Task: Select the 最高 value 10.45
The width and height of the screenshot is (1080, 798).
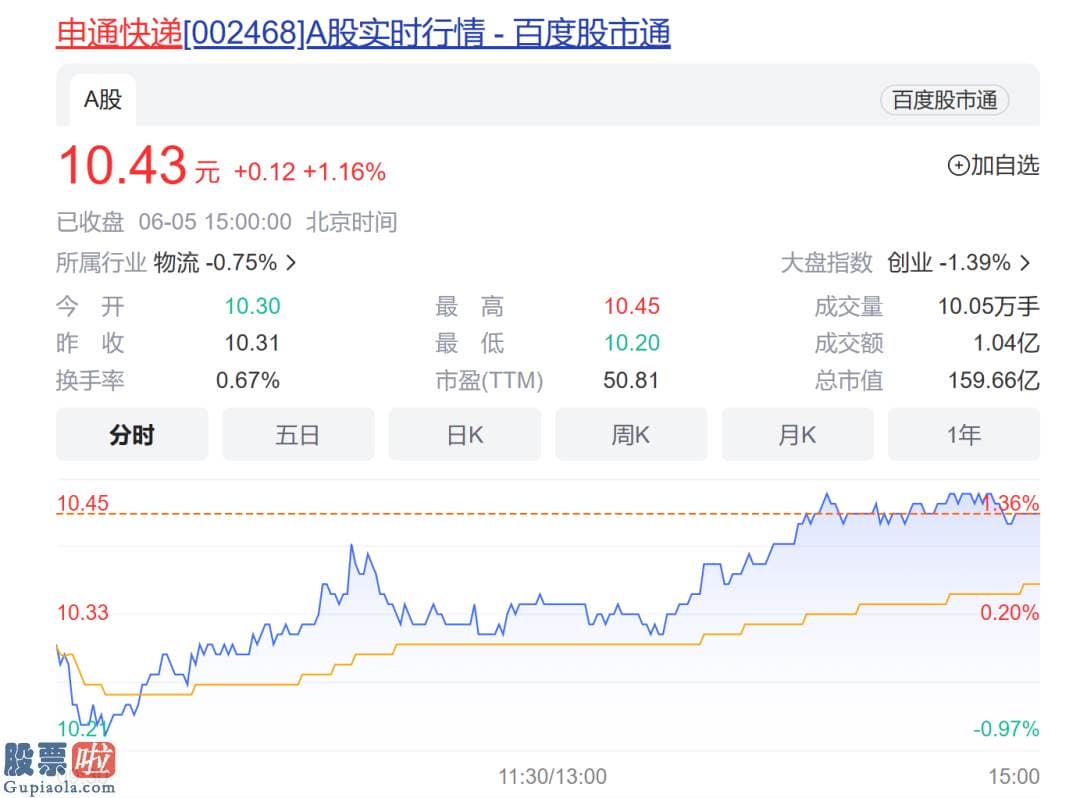Action: [x=632, y=306]
